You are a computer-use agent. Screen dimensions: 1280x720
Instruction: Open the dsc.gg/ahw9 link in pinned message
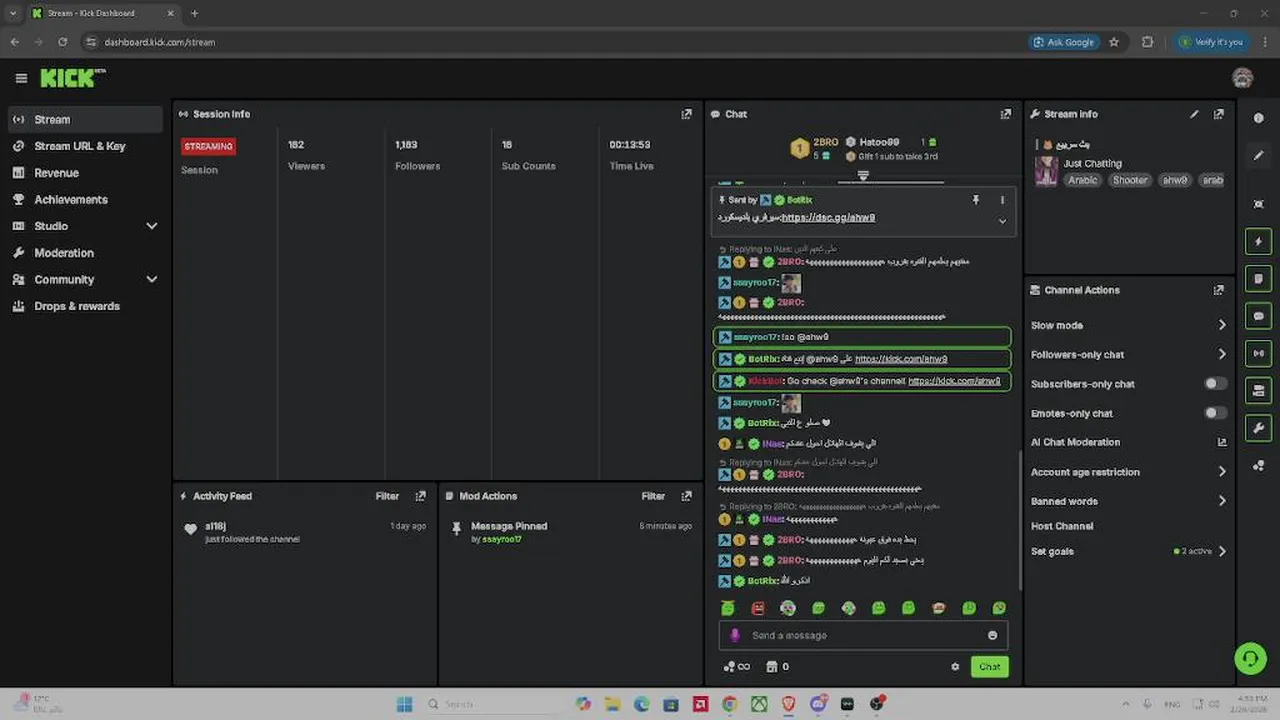click(828, 218)
